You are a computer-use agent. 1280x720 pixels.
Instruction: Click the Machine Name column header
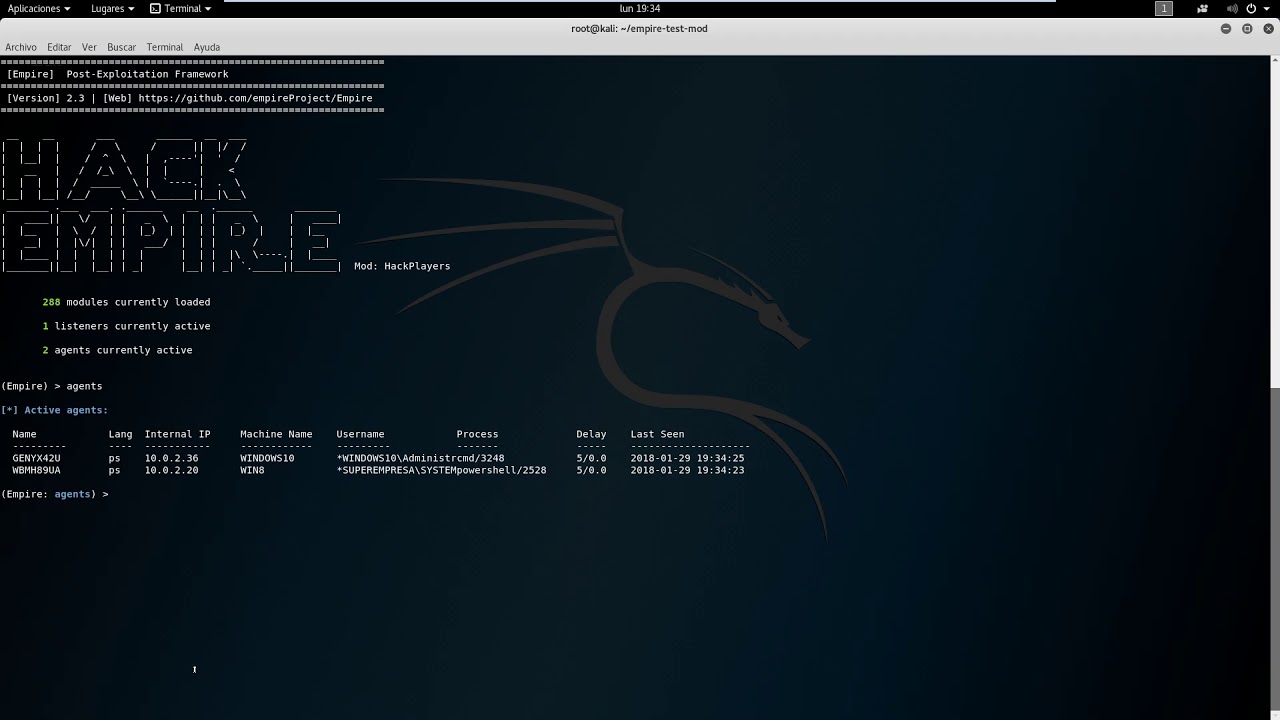pyautogui.click(x=276, y=434)
